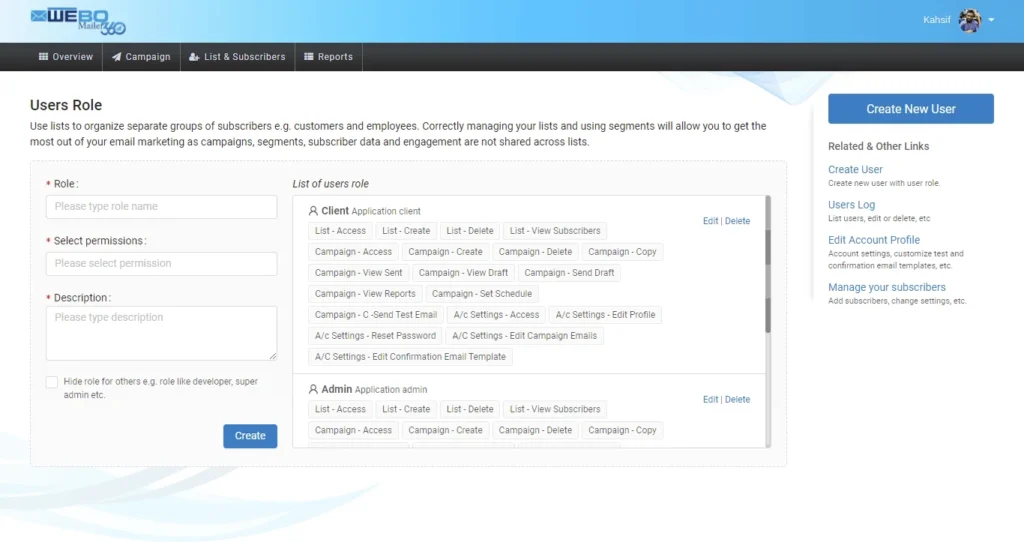
Task: Click the Client role user icon
Action: (x=313, y=211)
